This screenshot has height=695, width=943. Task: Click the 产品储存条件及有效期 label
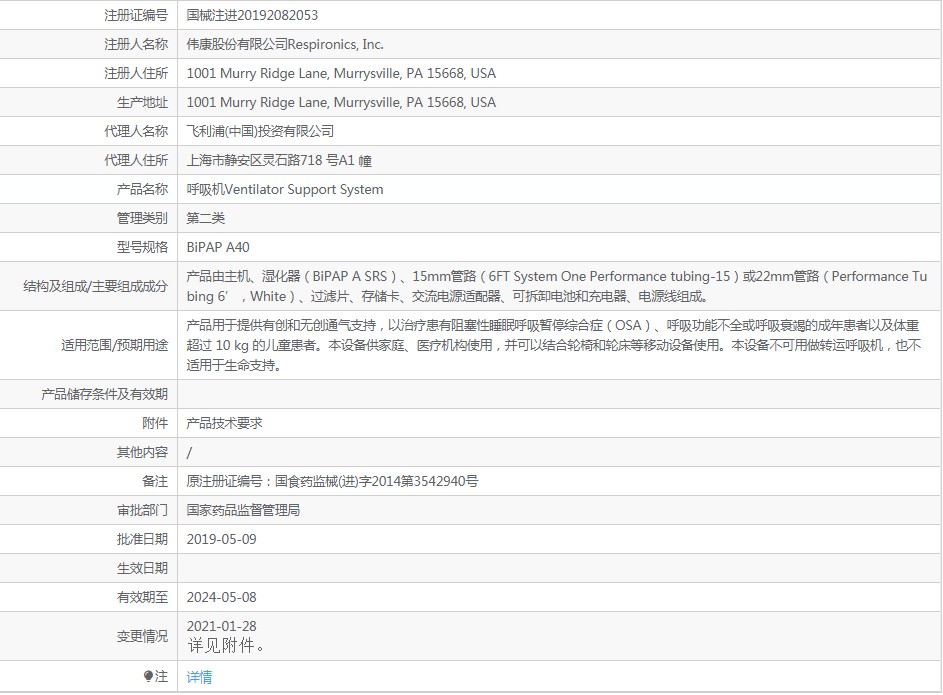coord(105,394)
